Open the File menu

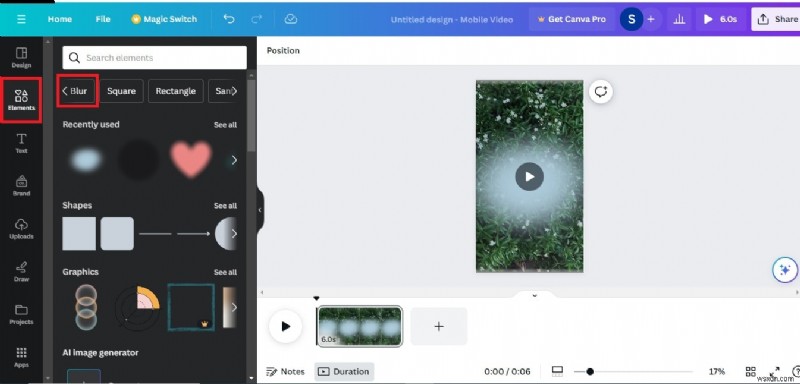(103, 19)
